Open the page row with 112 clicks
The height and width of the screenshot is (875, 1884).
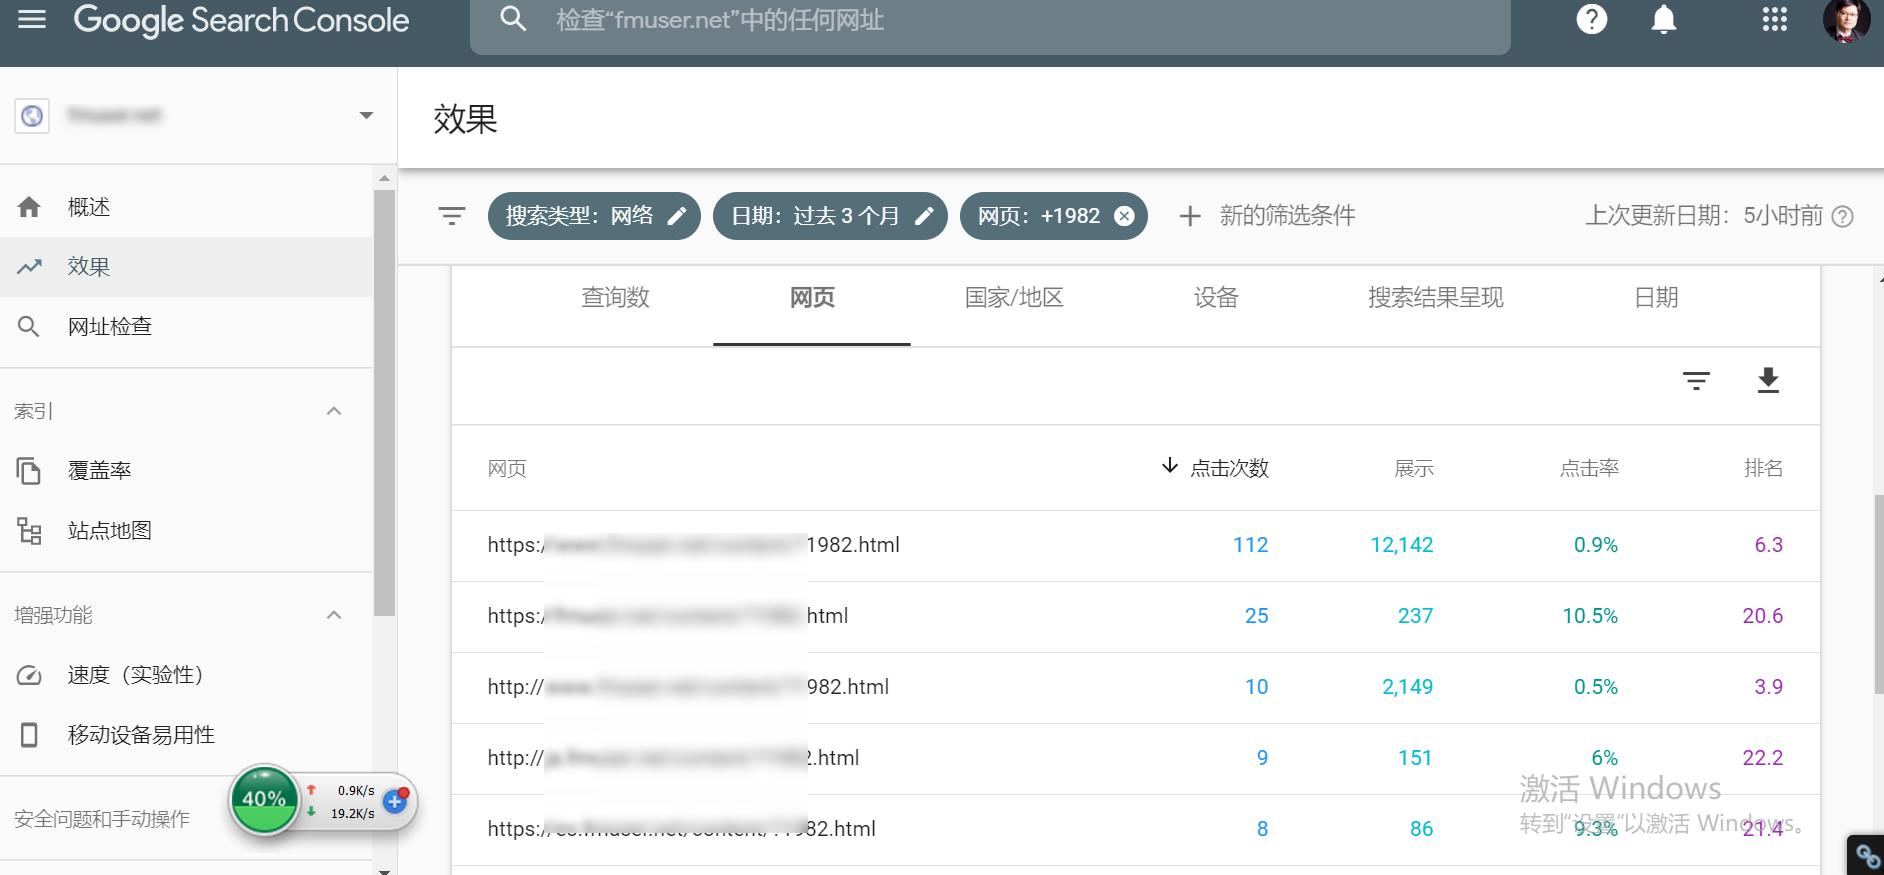point(1135,545)
